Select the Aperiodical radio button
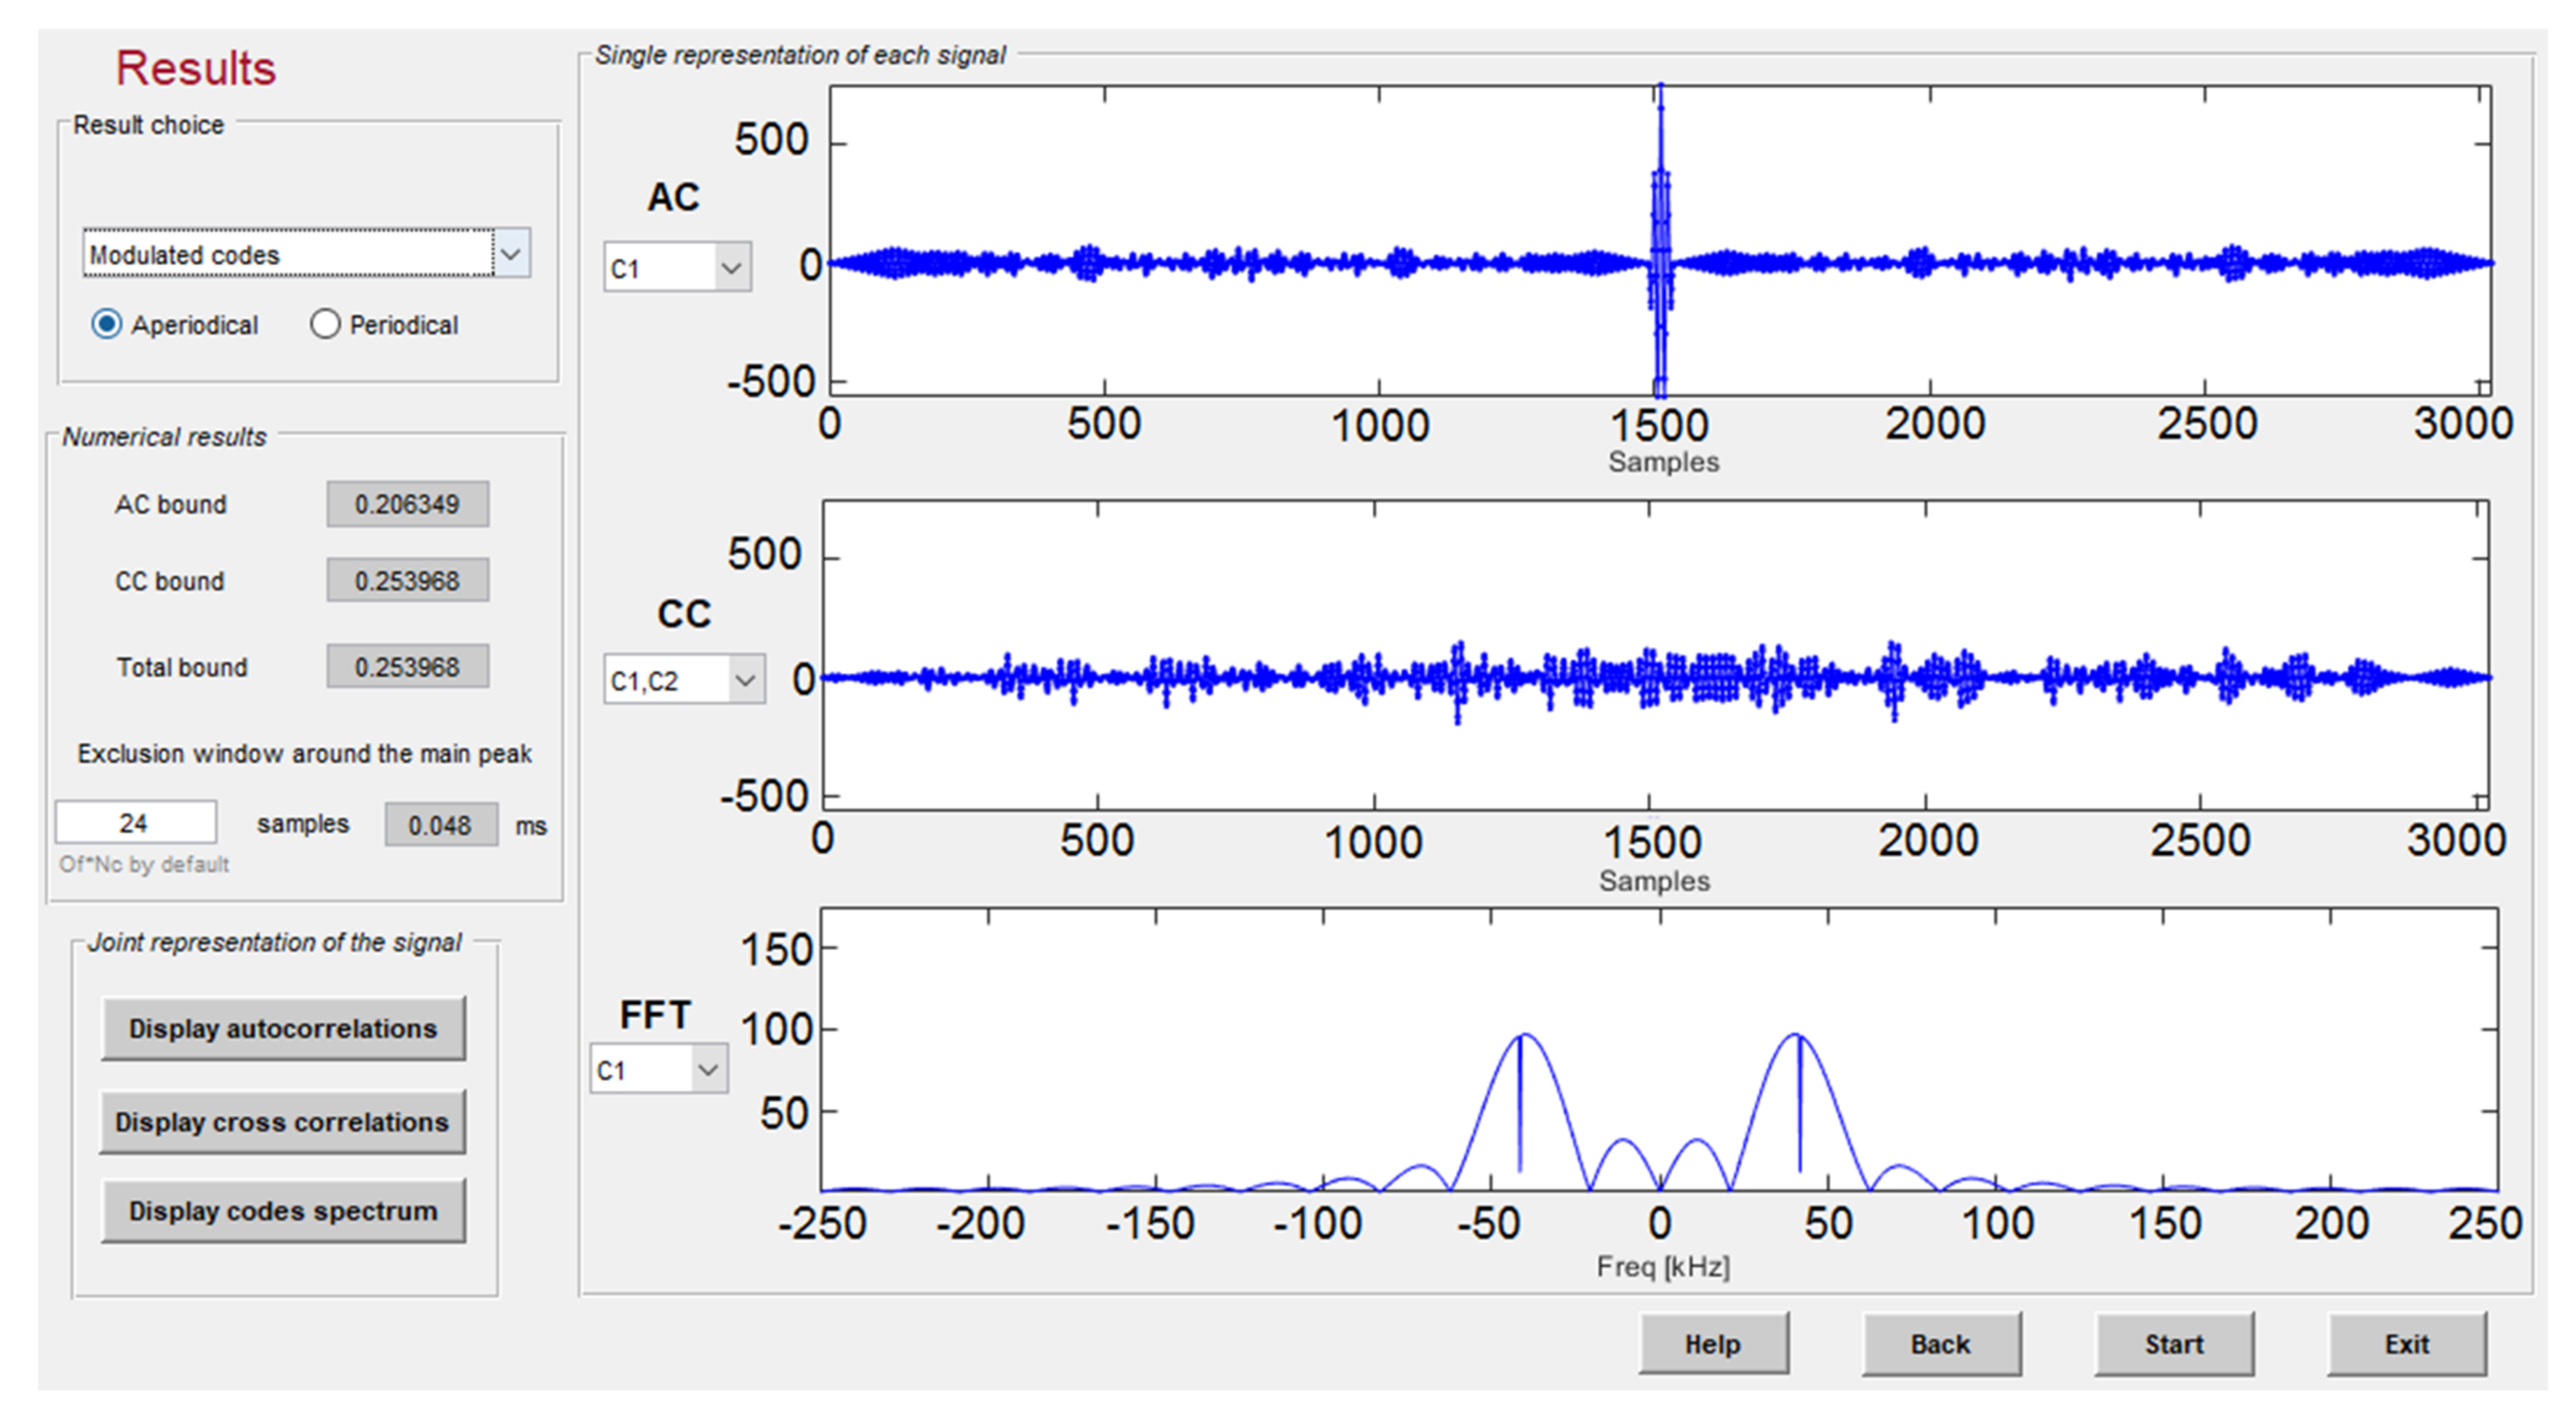The height and width of the screenshot is (1422, 2576). [x=107, y=325]
